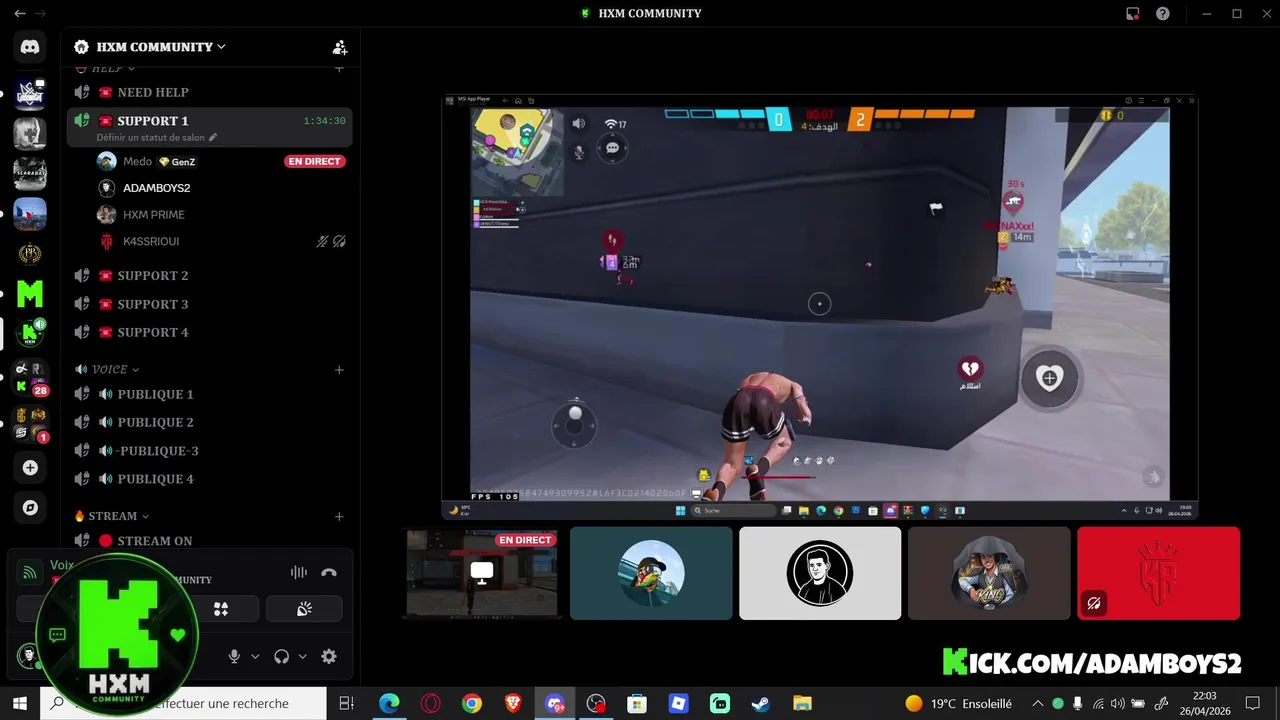1280x720 pixels.
Task: Open the discover servers compass icon
Action: click(x=30, y=508)
